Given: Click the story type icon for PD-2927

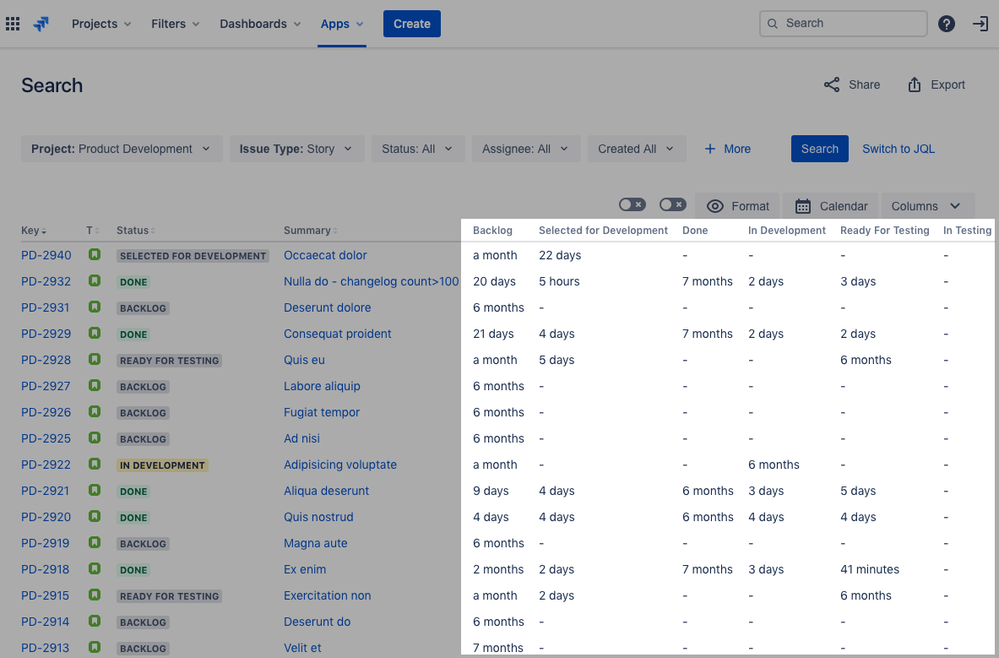Looking at the screenshot, I should [94, 385].
